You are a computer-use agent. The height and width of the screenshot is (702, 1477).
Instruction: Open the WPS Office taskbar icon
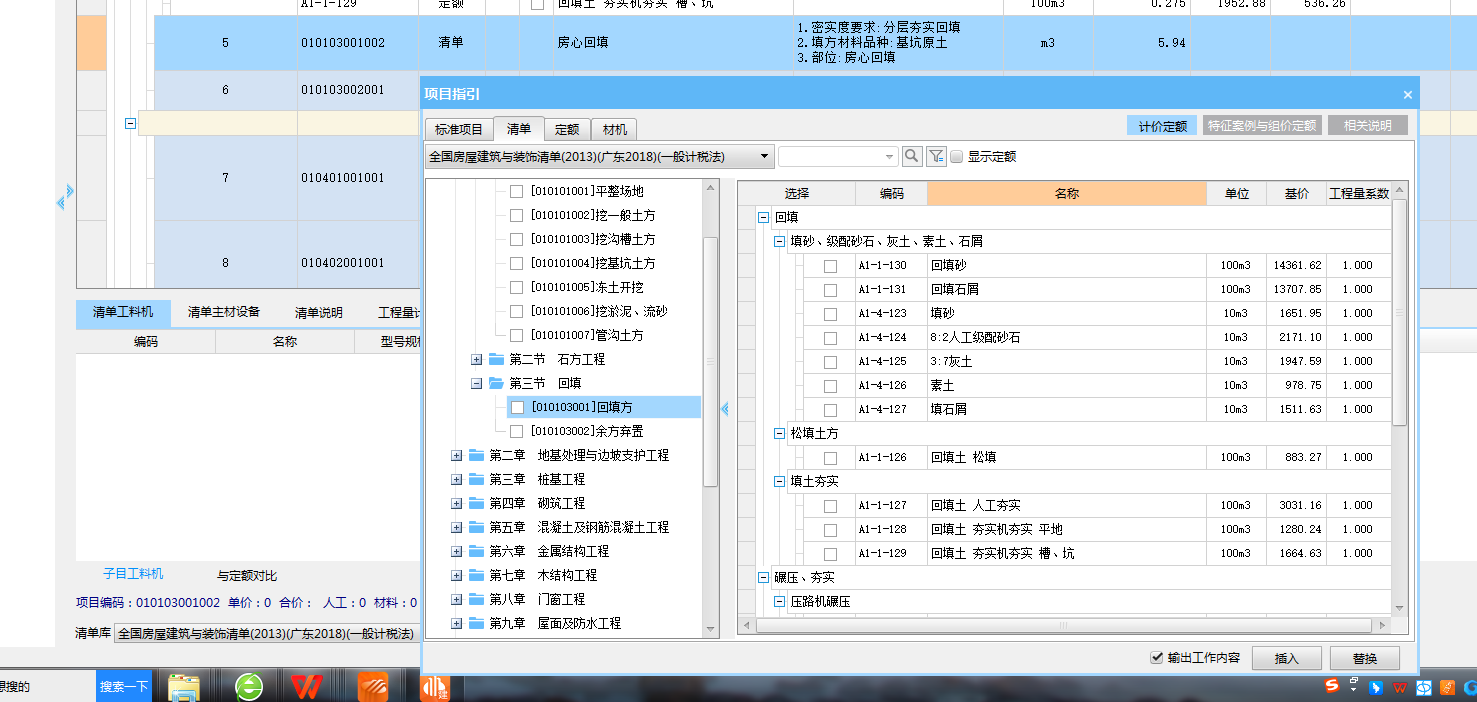tap(308, 687)
